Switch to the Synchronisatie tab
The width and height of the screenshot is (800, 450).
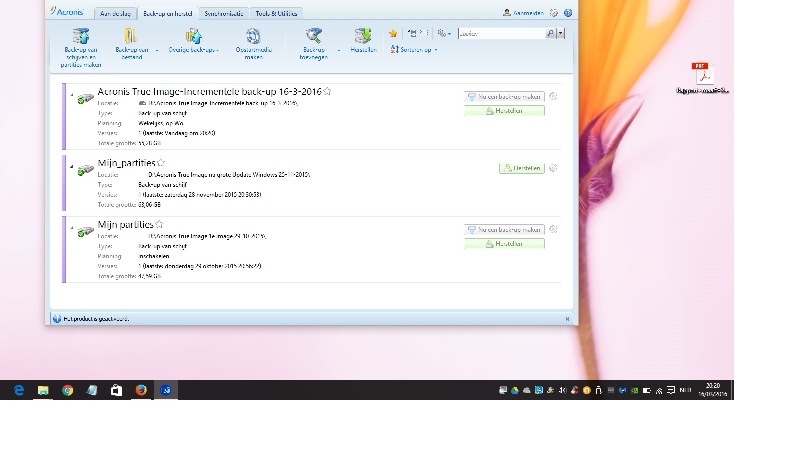click(x=223, y=13)
